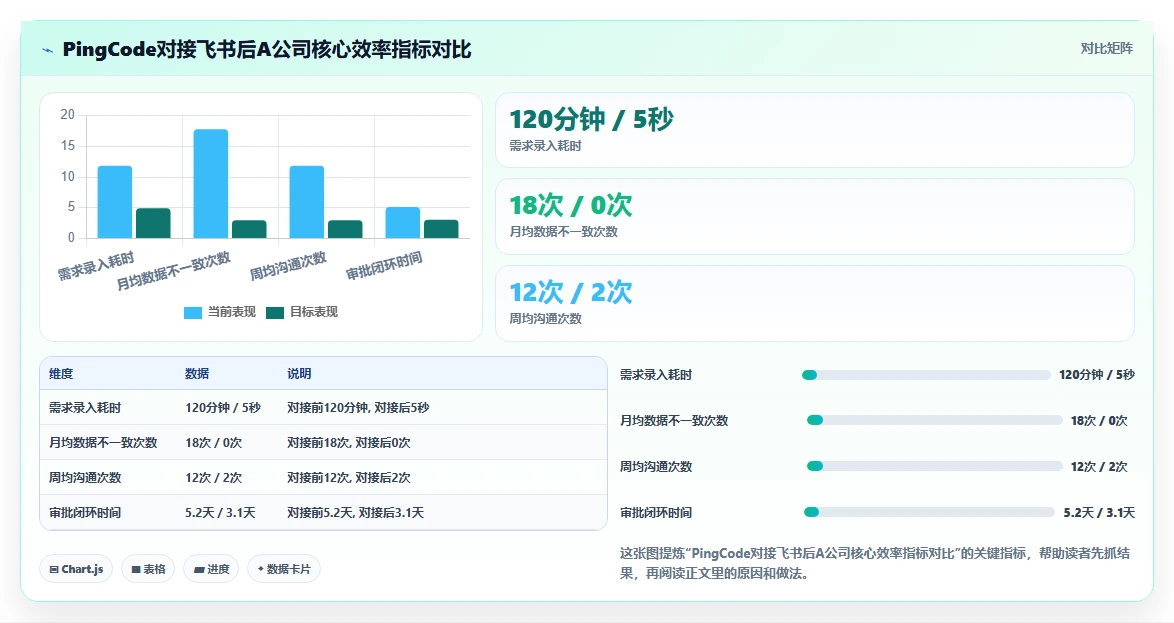The image size is (1174, 623).
Task: Select table cell 18次 / 0次
Action: [x=213, y=443]
